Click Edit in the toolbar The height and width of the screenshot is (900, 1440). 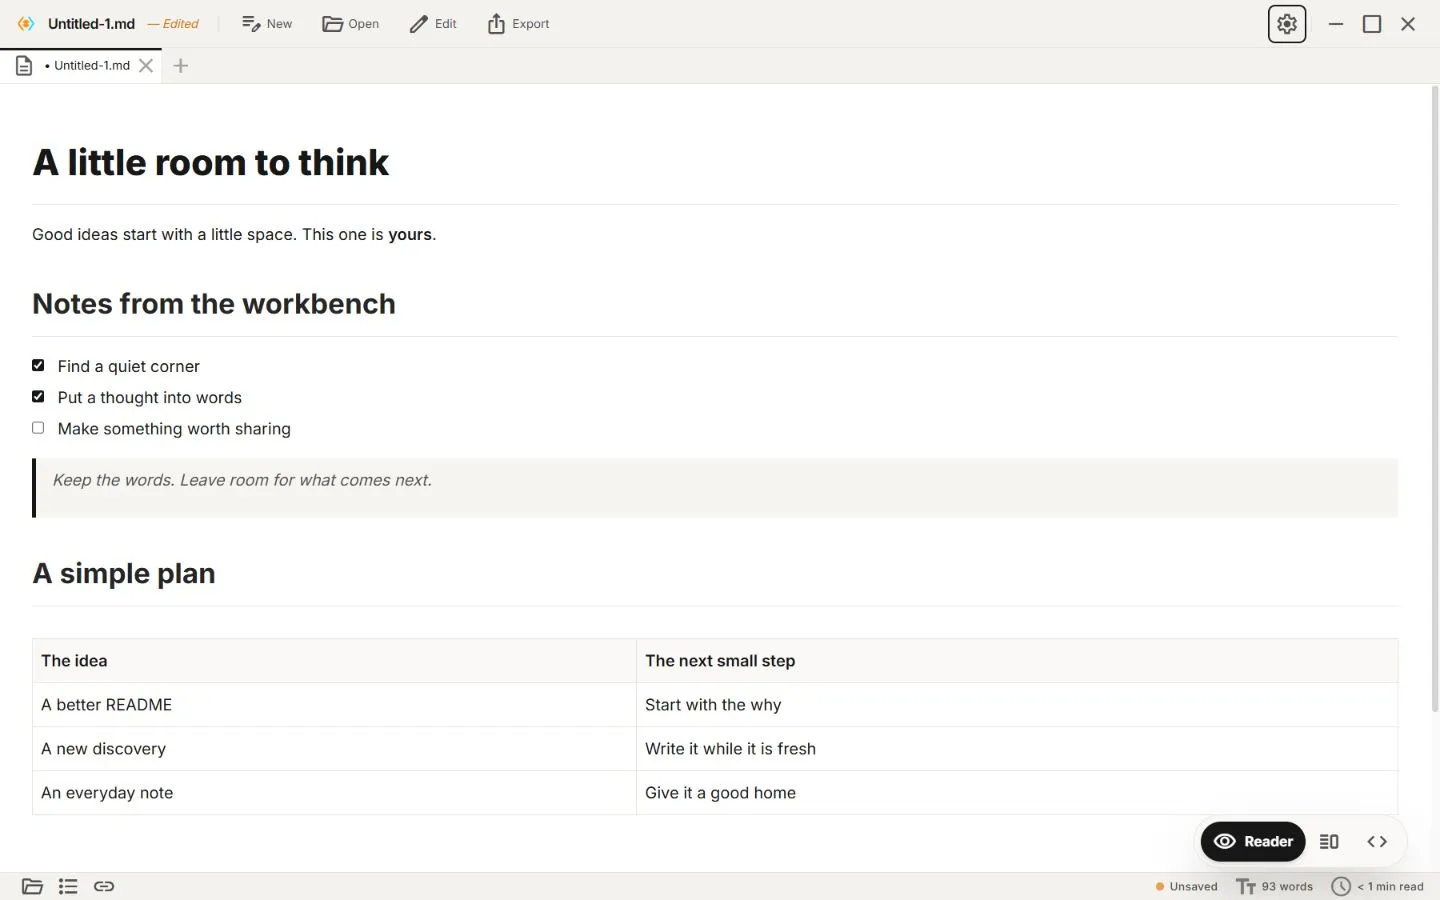pos(433,24)
